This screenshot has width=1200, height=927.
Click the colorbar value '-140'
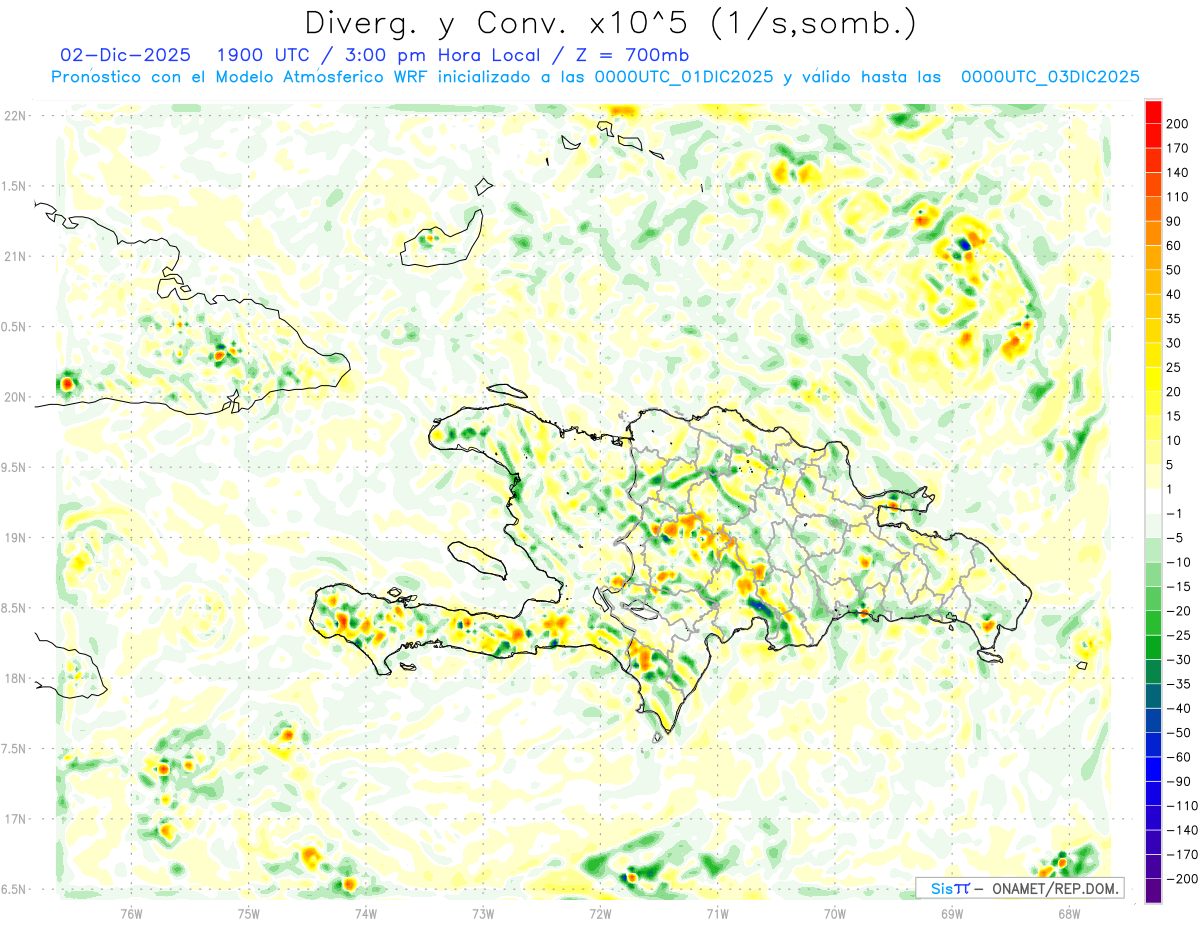coord(1182,830)
